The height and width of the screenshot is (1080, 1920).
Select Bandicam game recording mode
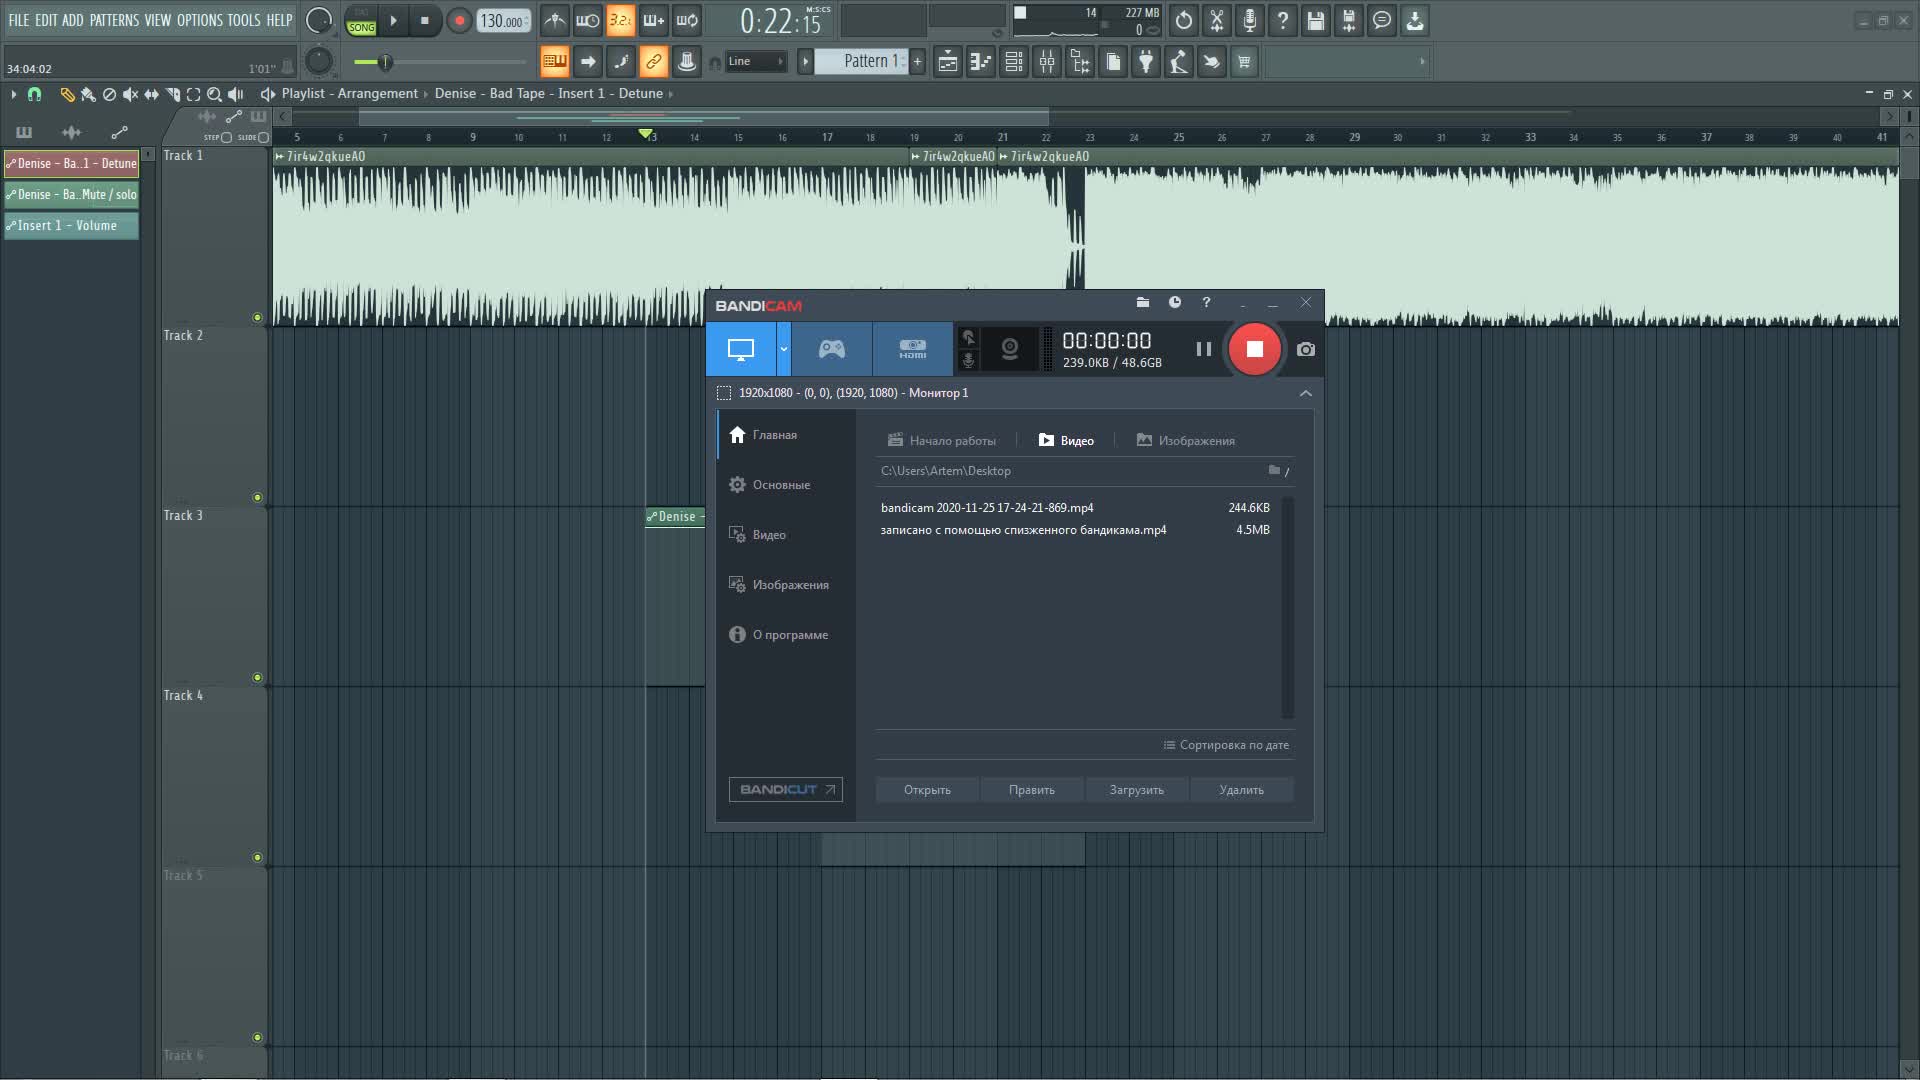832,349
